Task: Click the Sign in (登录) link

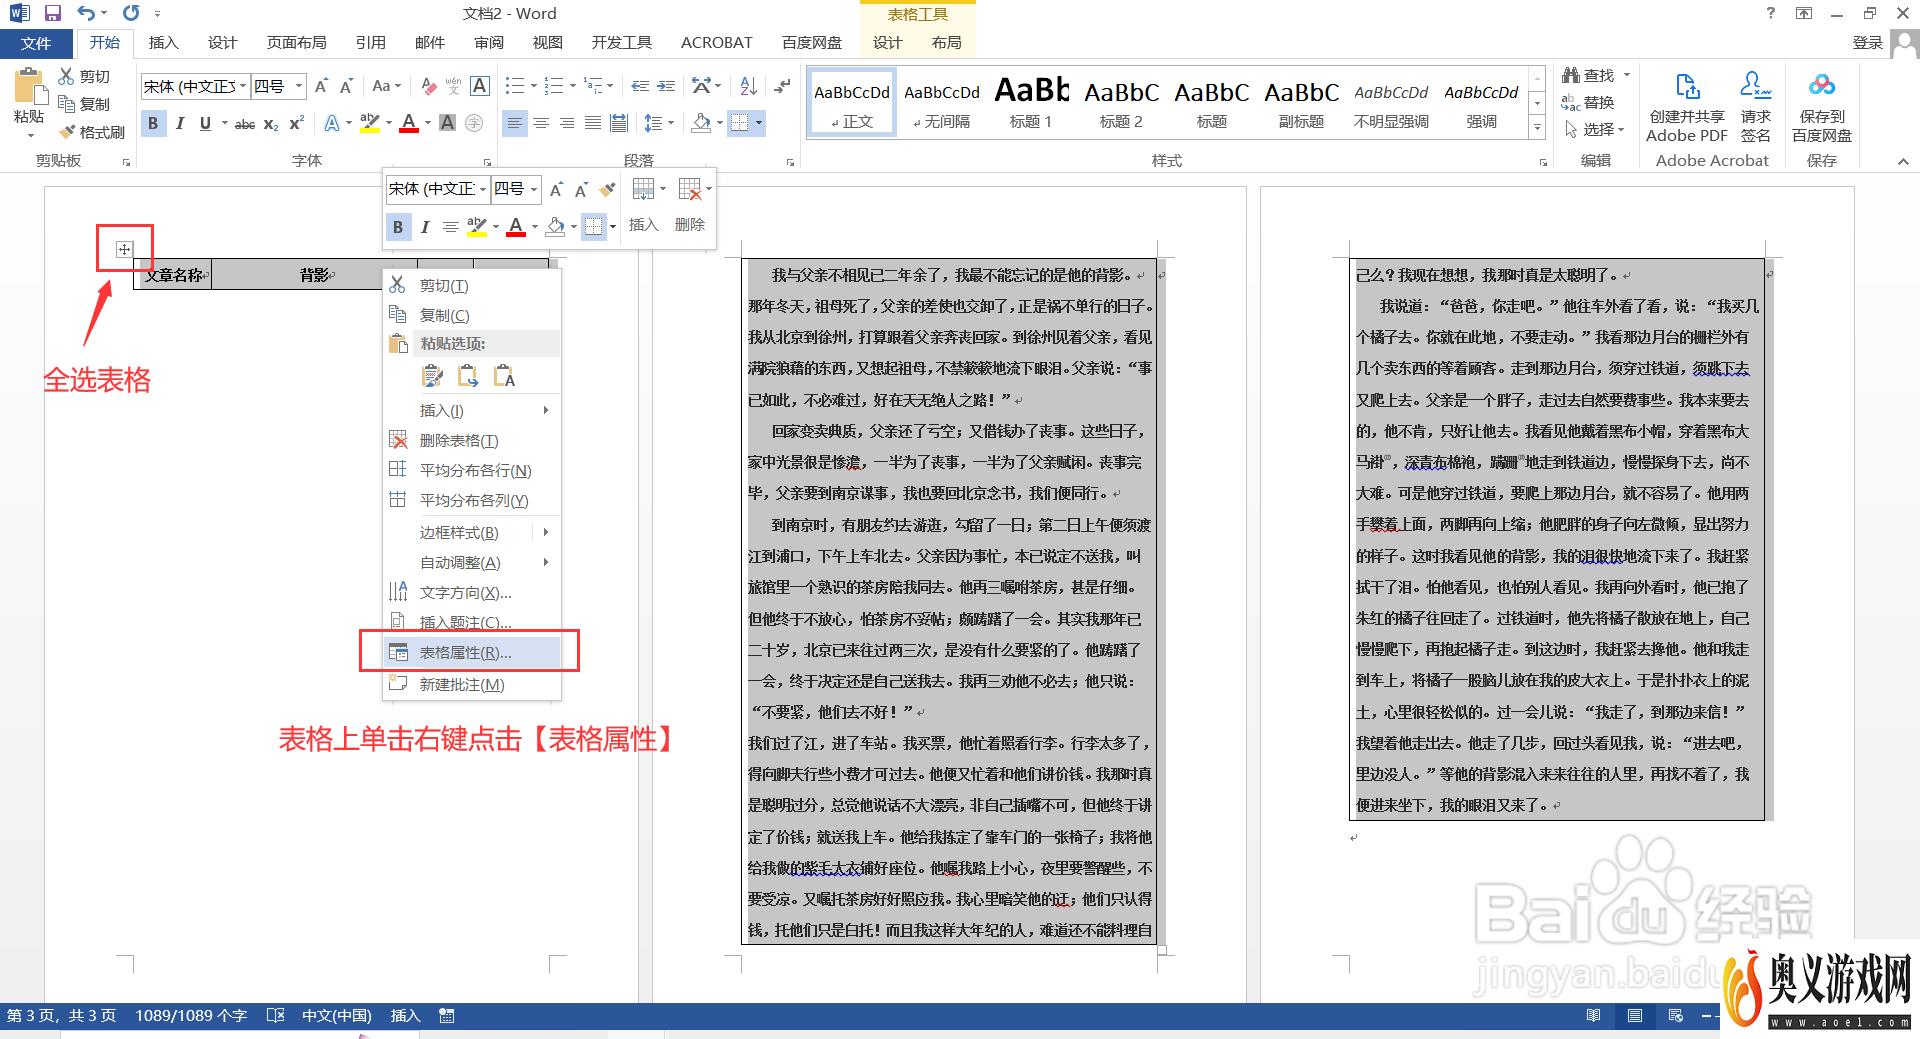Action: [x=1867, y=43]
